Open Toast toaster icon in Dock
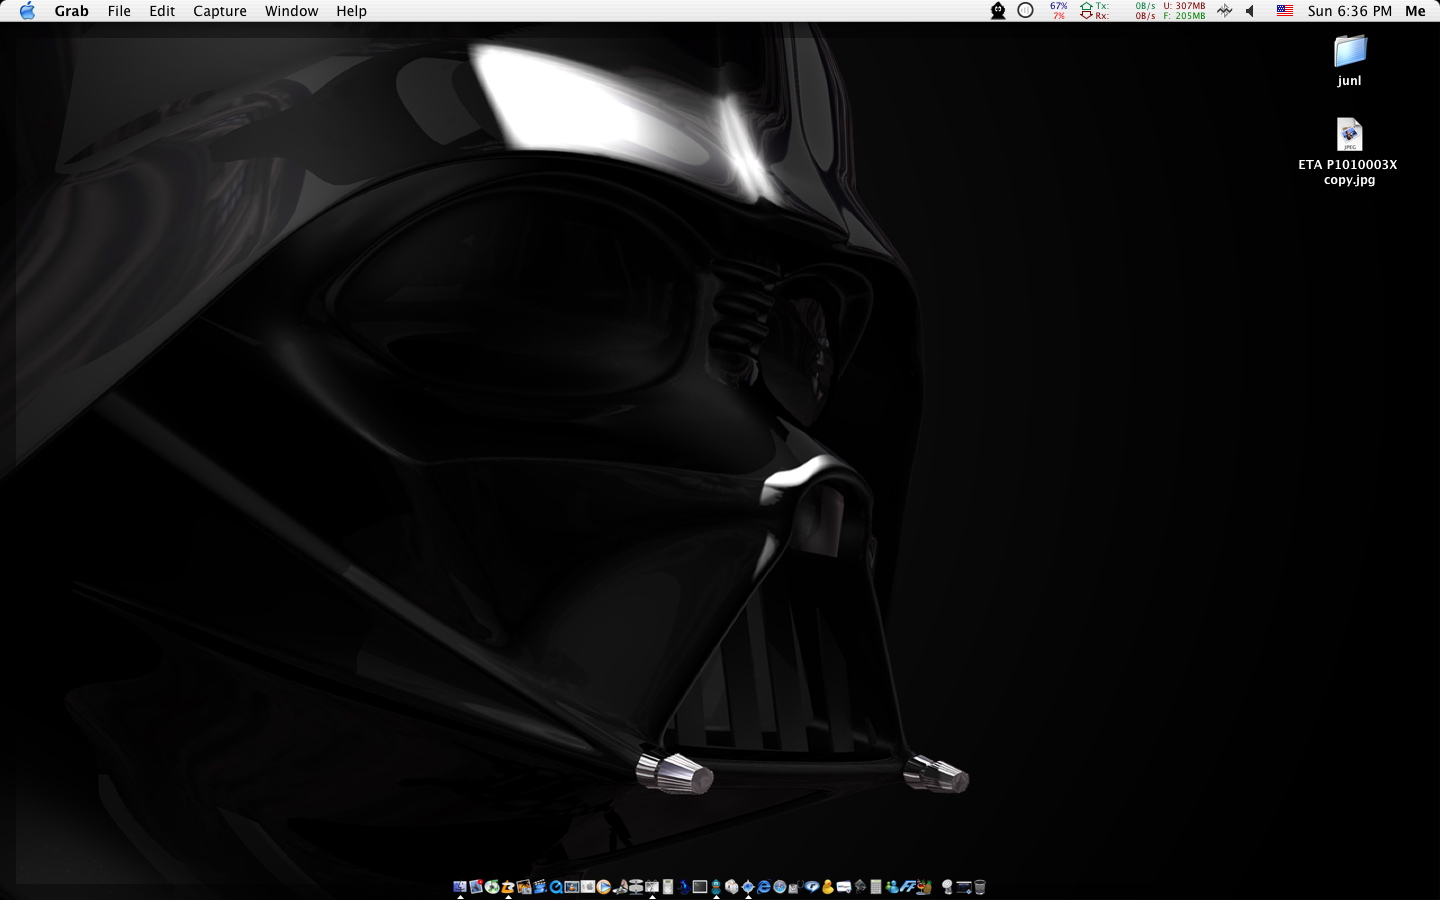The image size is (1440, 900). [731, 887]
